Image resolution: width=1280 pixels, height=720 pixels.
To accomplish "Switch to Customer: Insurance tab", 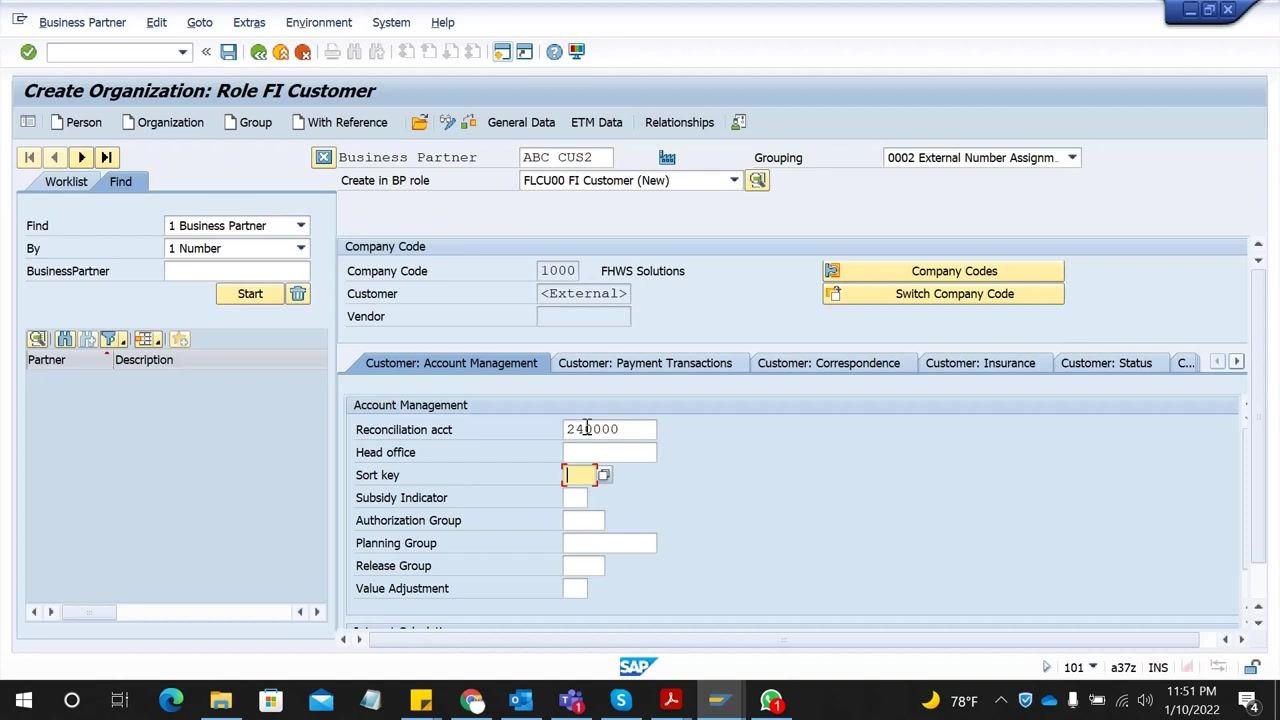I will coord(980,363).
